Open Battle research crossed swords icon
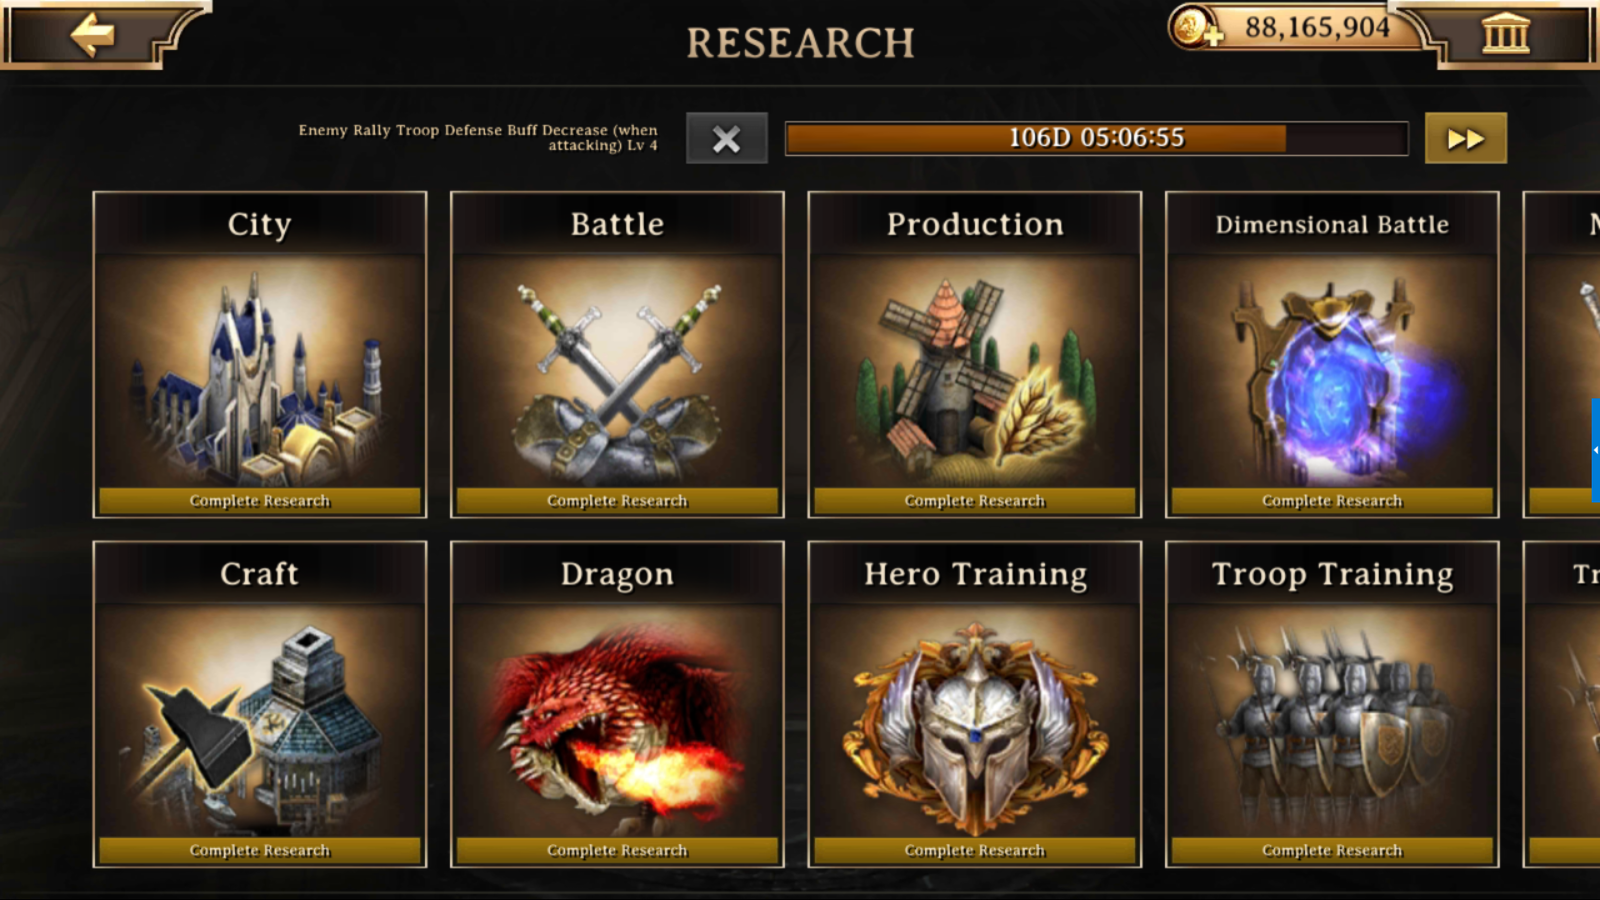 (x=617, y=372)
